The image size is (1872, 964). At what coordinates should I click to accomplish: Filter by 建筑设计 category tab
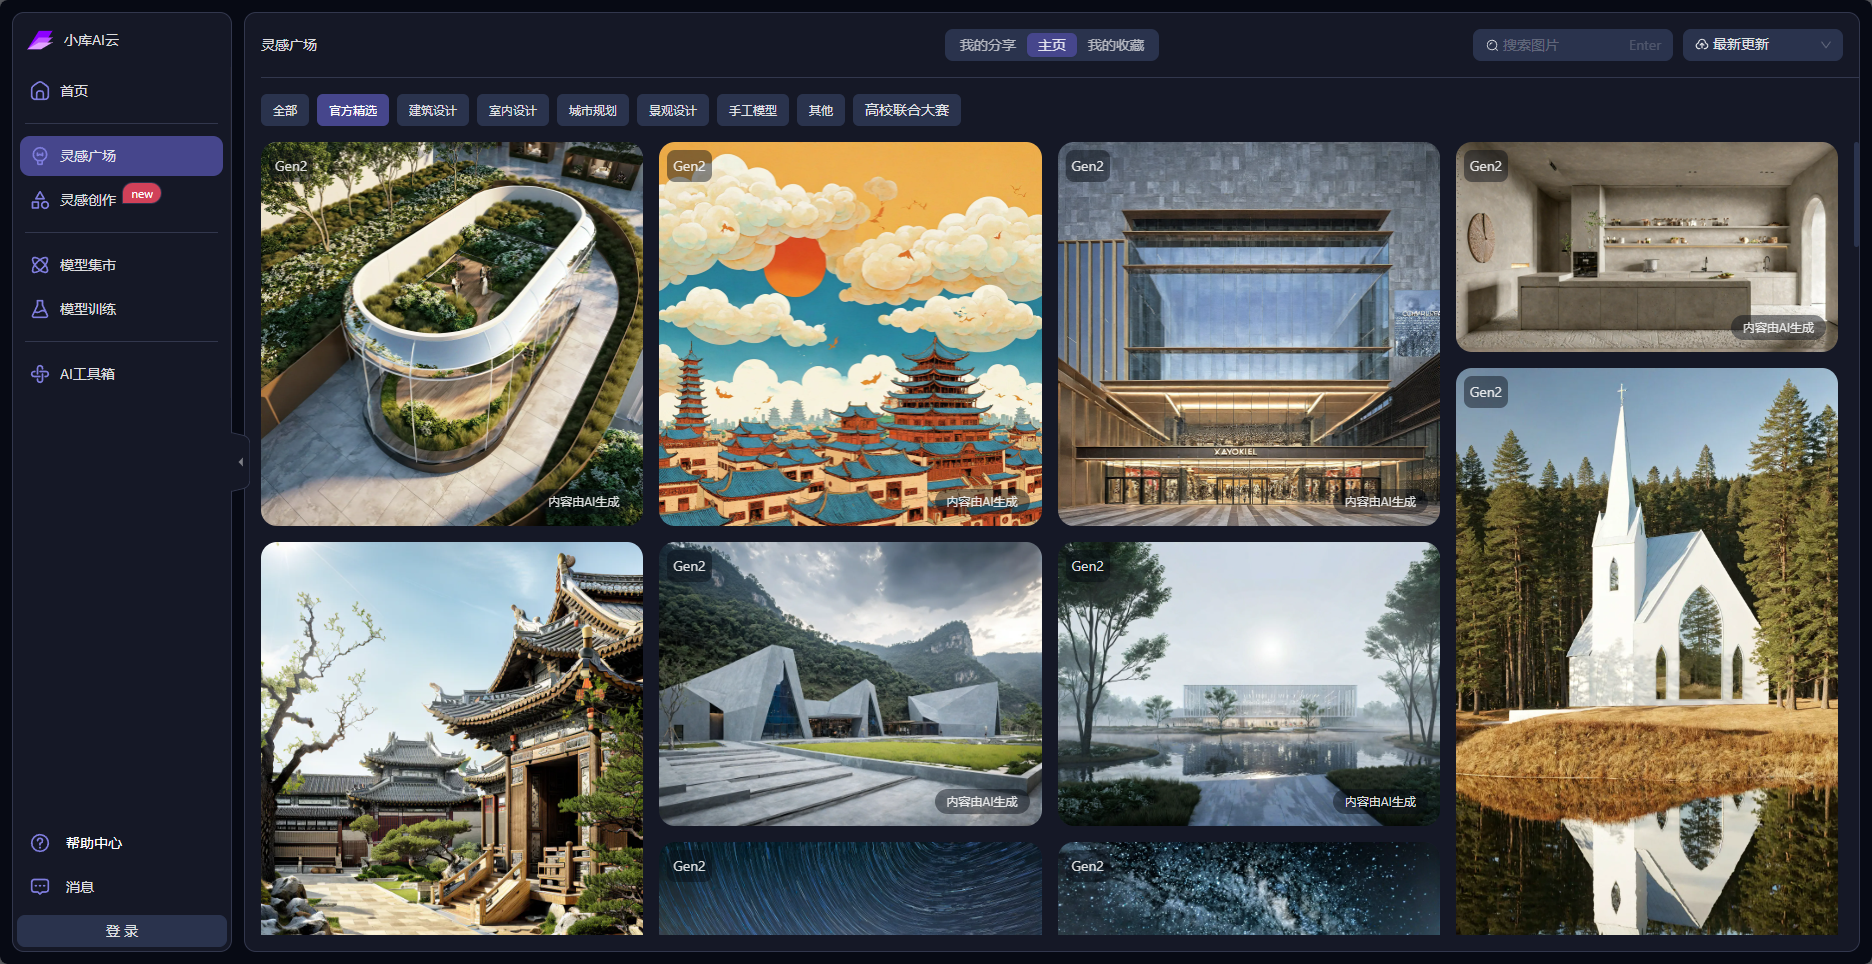pyautogui.click(x=432, y=110)
